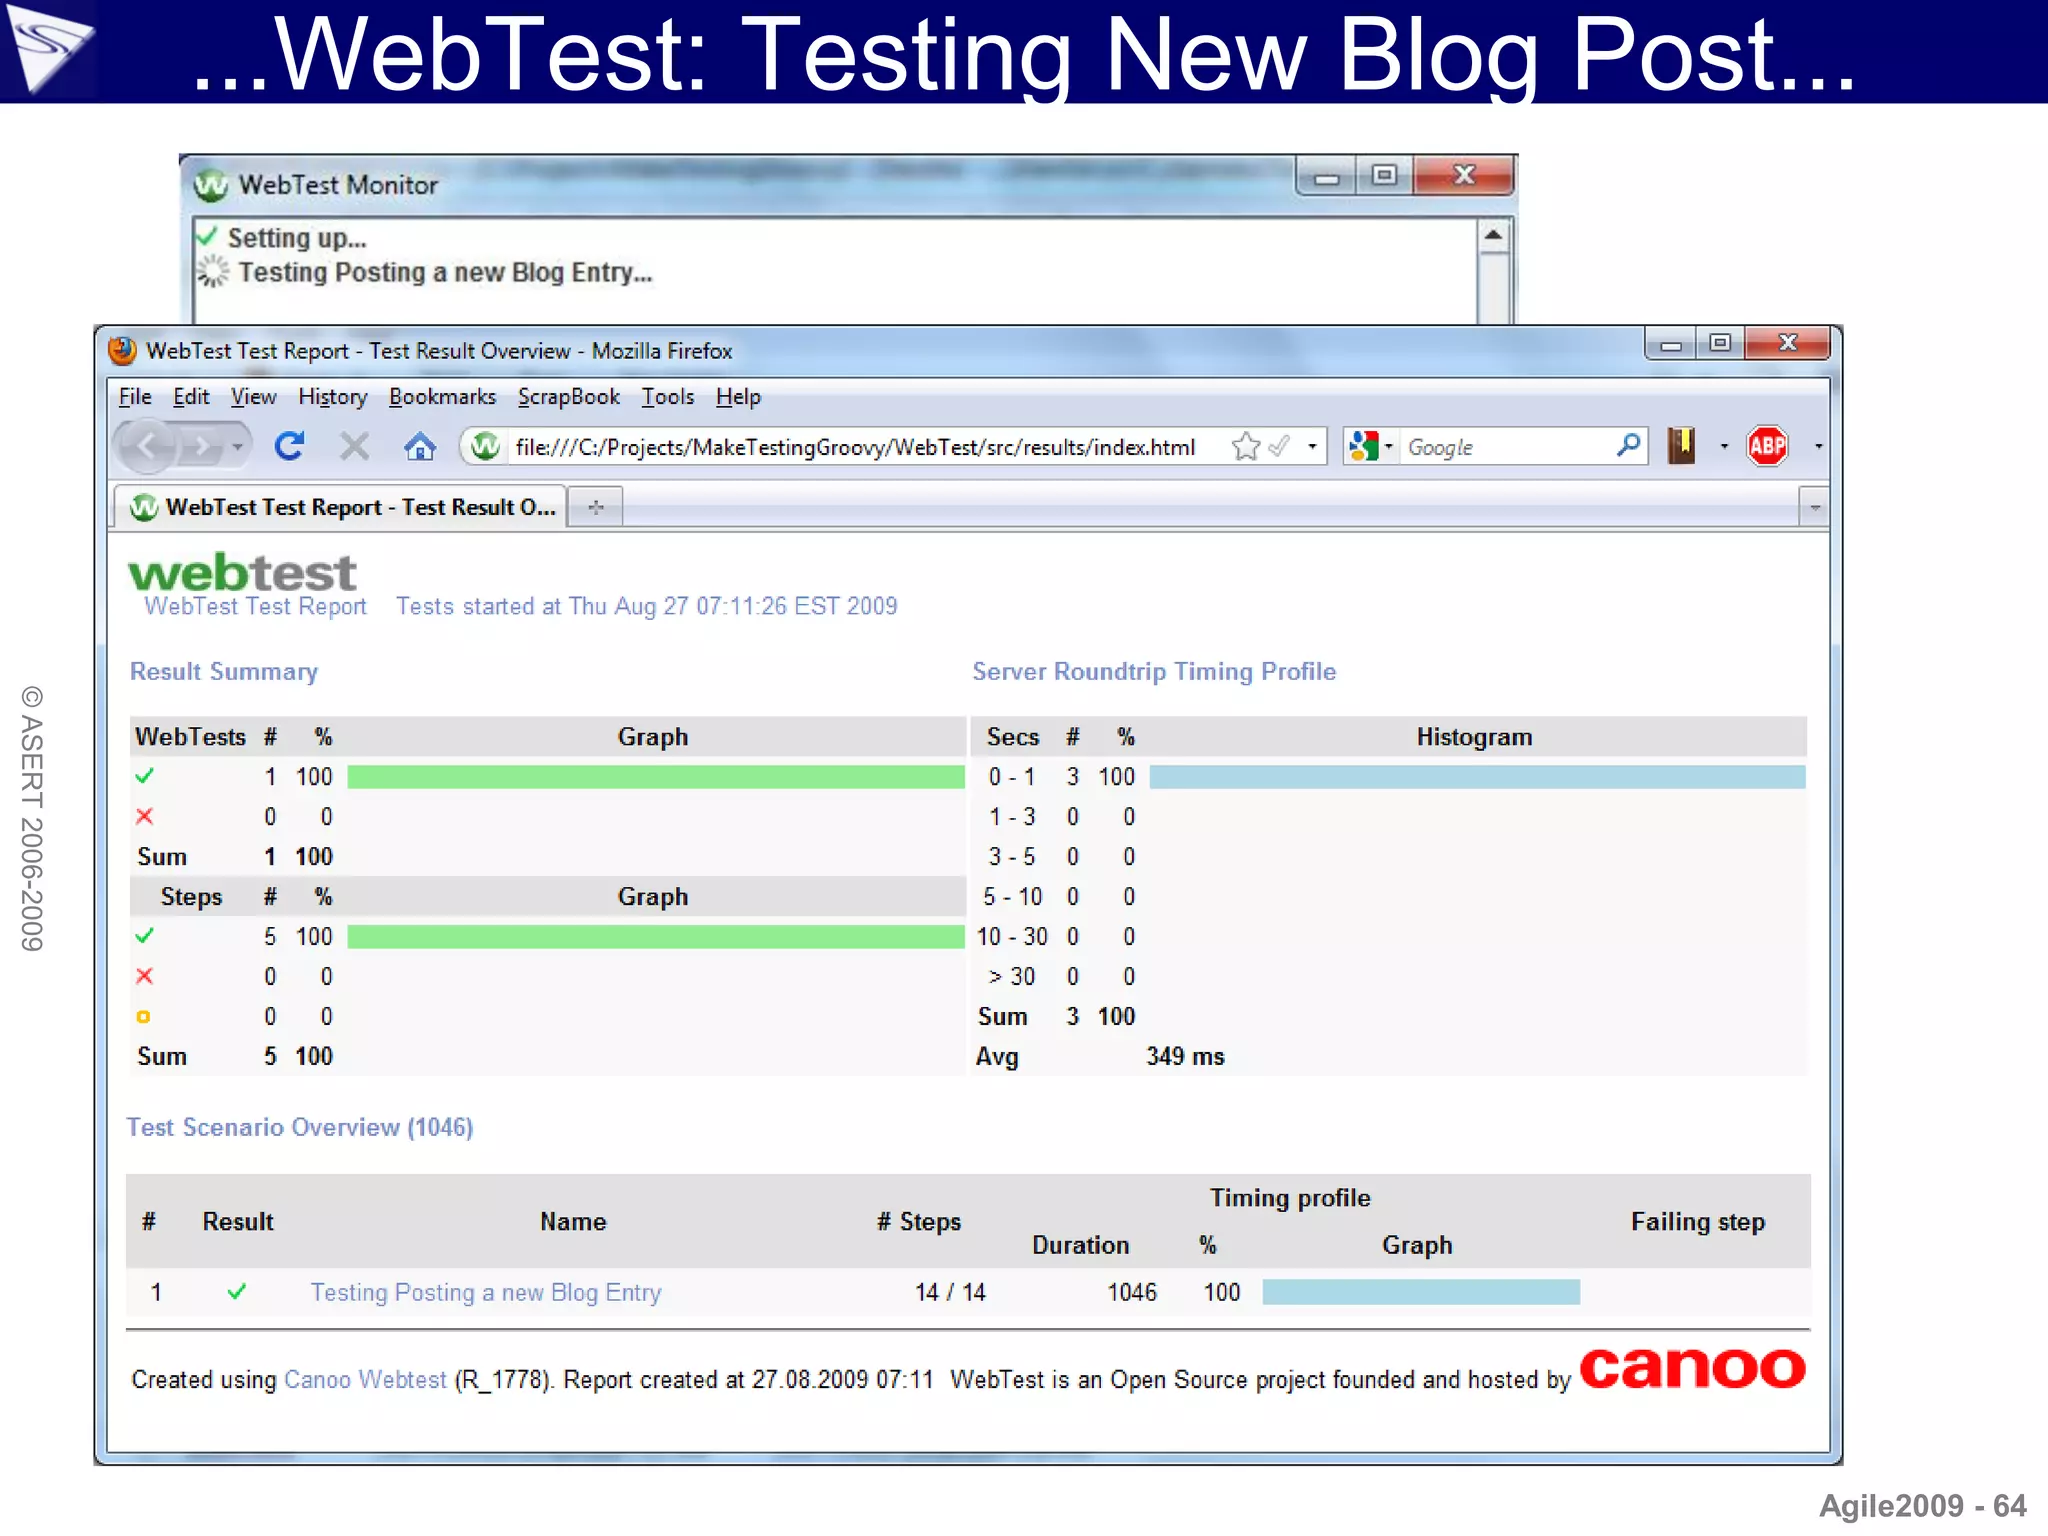This screenshot has height=1536, width=2048.
Task: Click the orange not-executed icon in Steps table
Action: 144,1016
